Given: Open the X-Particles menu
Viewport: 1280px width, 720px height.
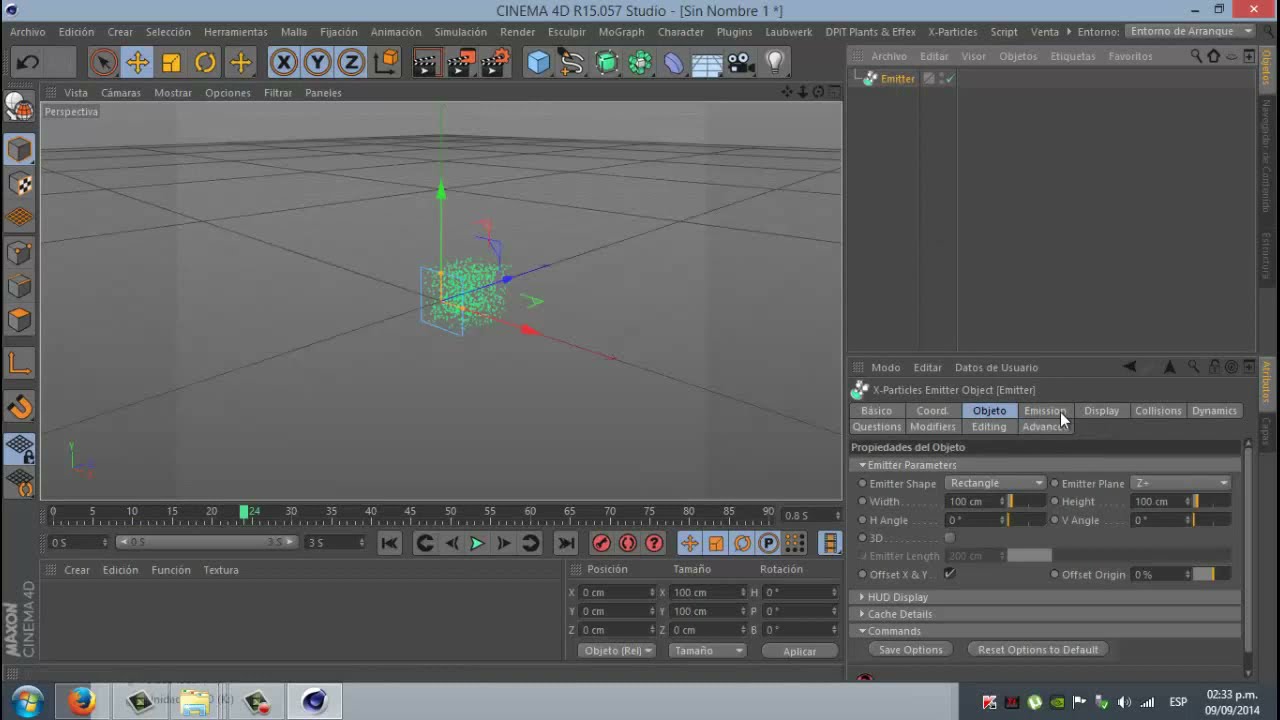Looking at the screenshot, I should pos(952,32).
